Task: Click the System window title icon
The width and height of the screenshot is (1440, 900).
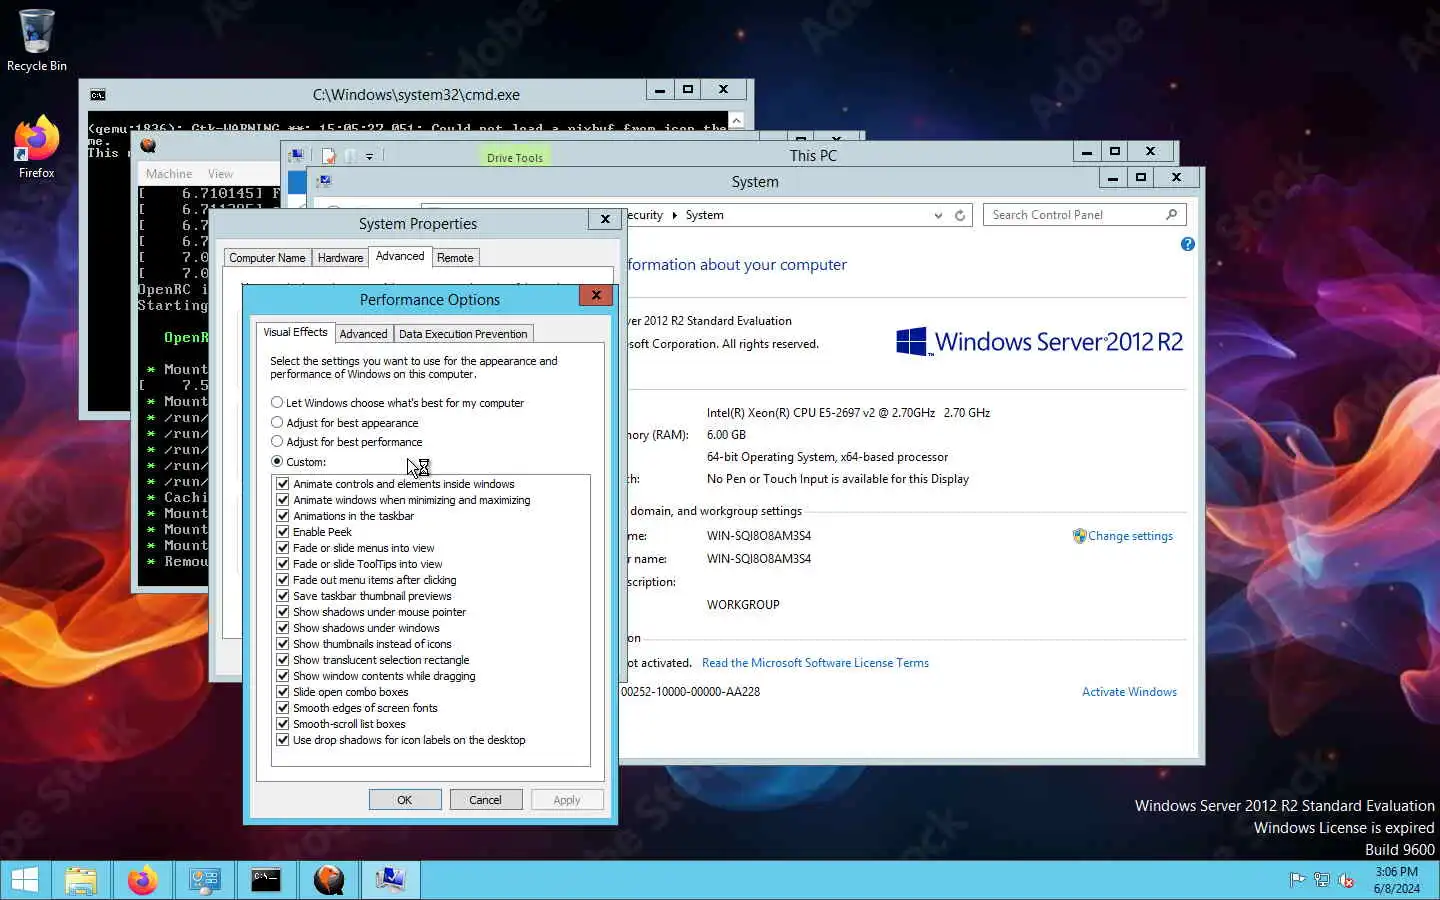Action: [323, 181]
